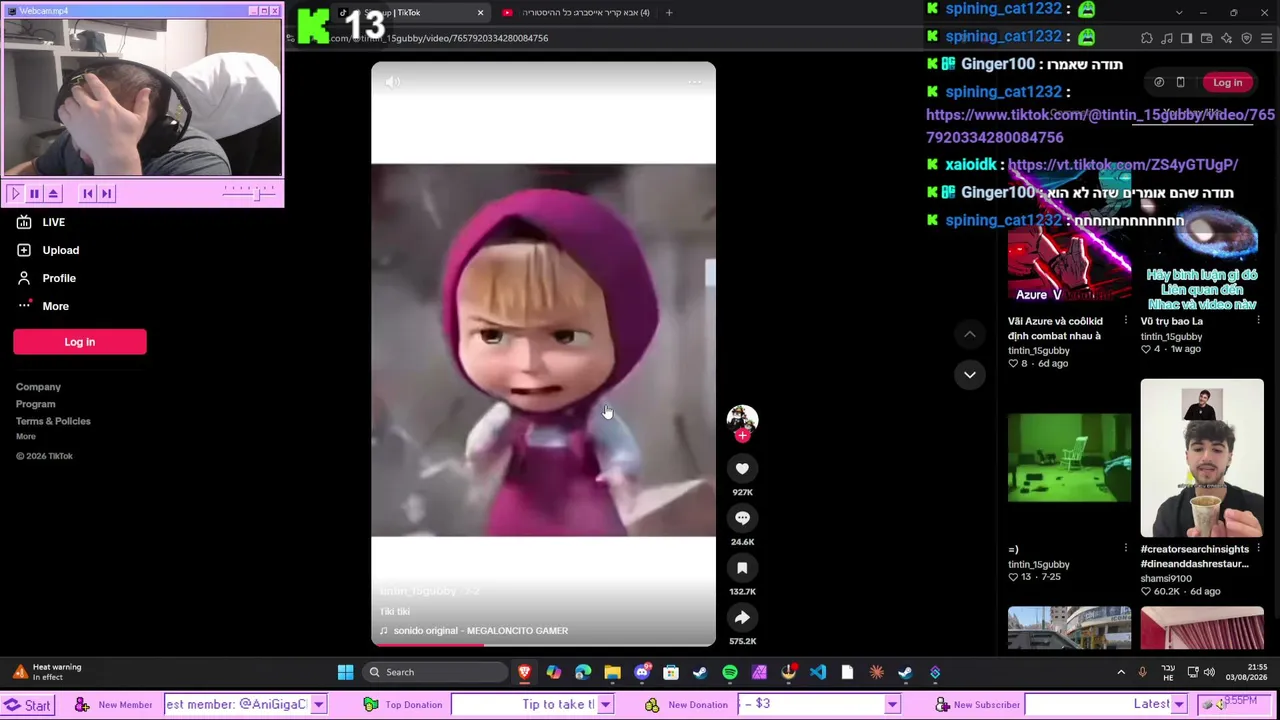This screenshot has width=1280, height=720.
Task: Click the Start button on the pink bar
Action: 28,705
